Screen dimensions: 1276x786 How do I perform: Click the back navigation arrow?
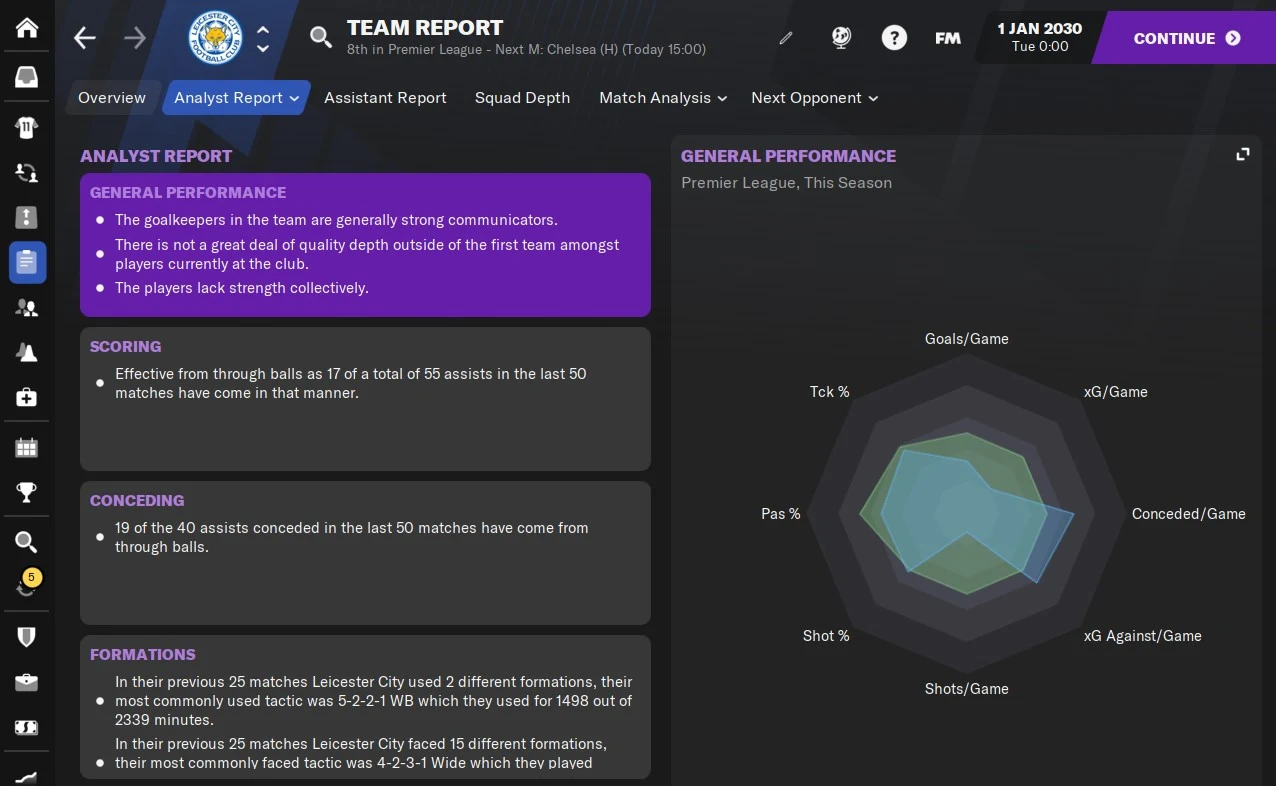[84, 37]
